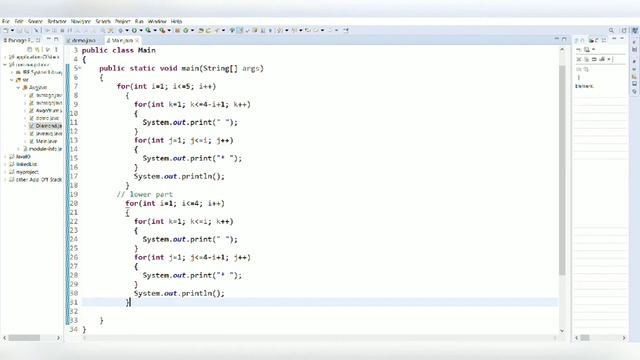Viewport: 640px width, 360px height.
Task: Expand module-info.java node in tree
Action: [x=18, y=149]
